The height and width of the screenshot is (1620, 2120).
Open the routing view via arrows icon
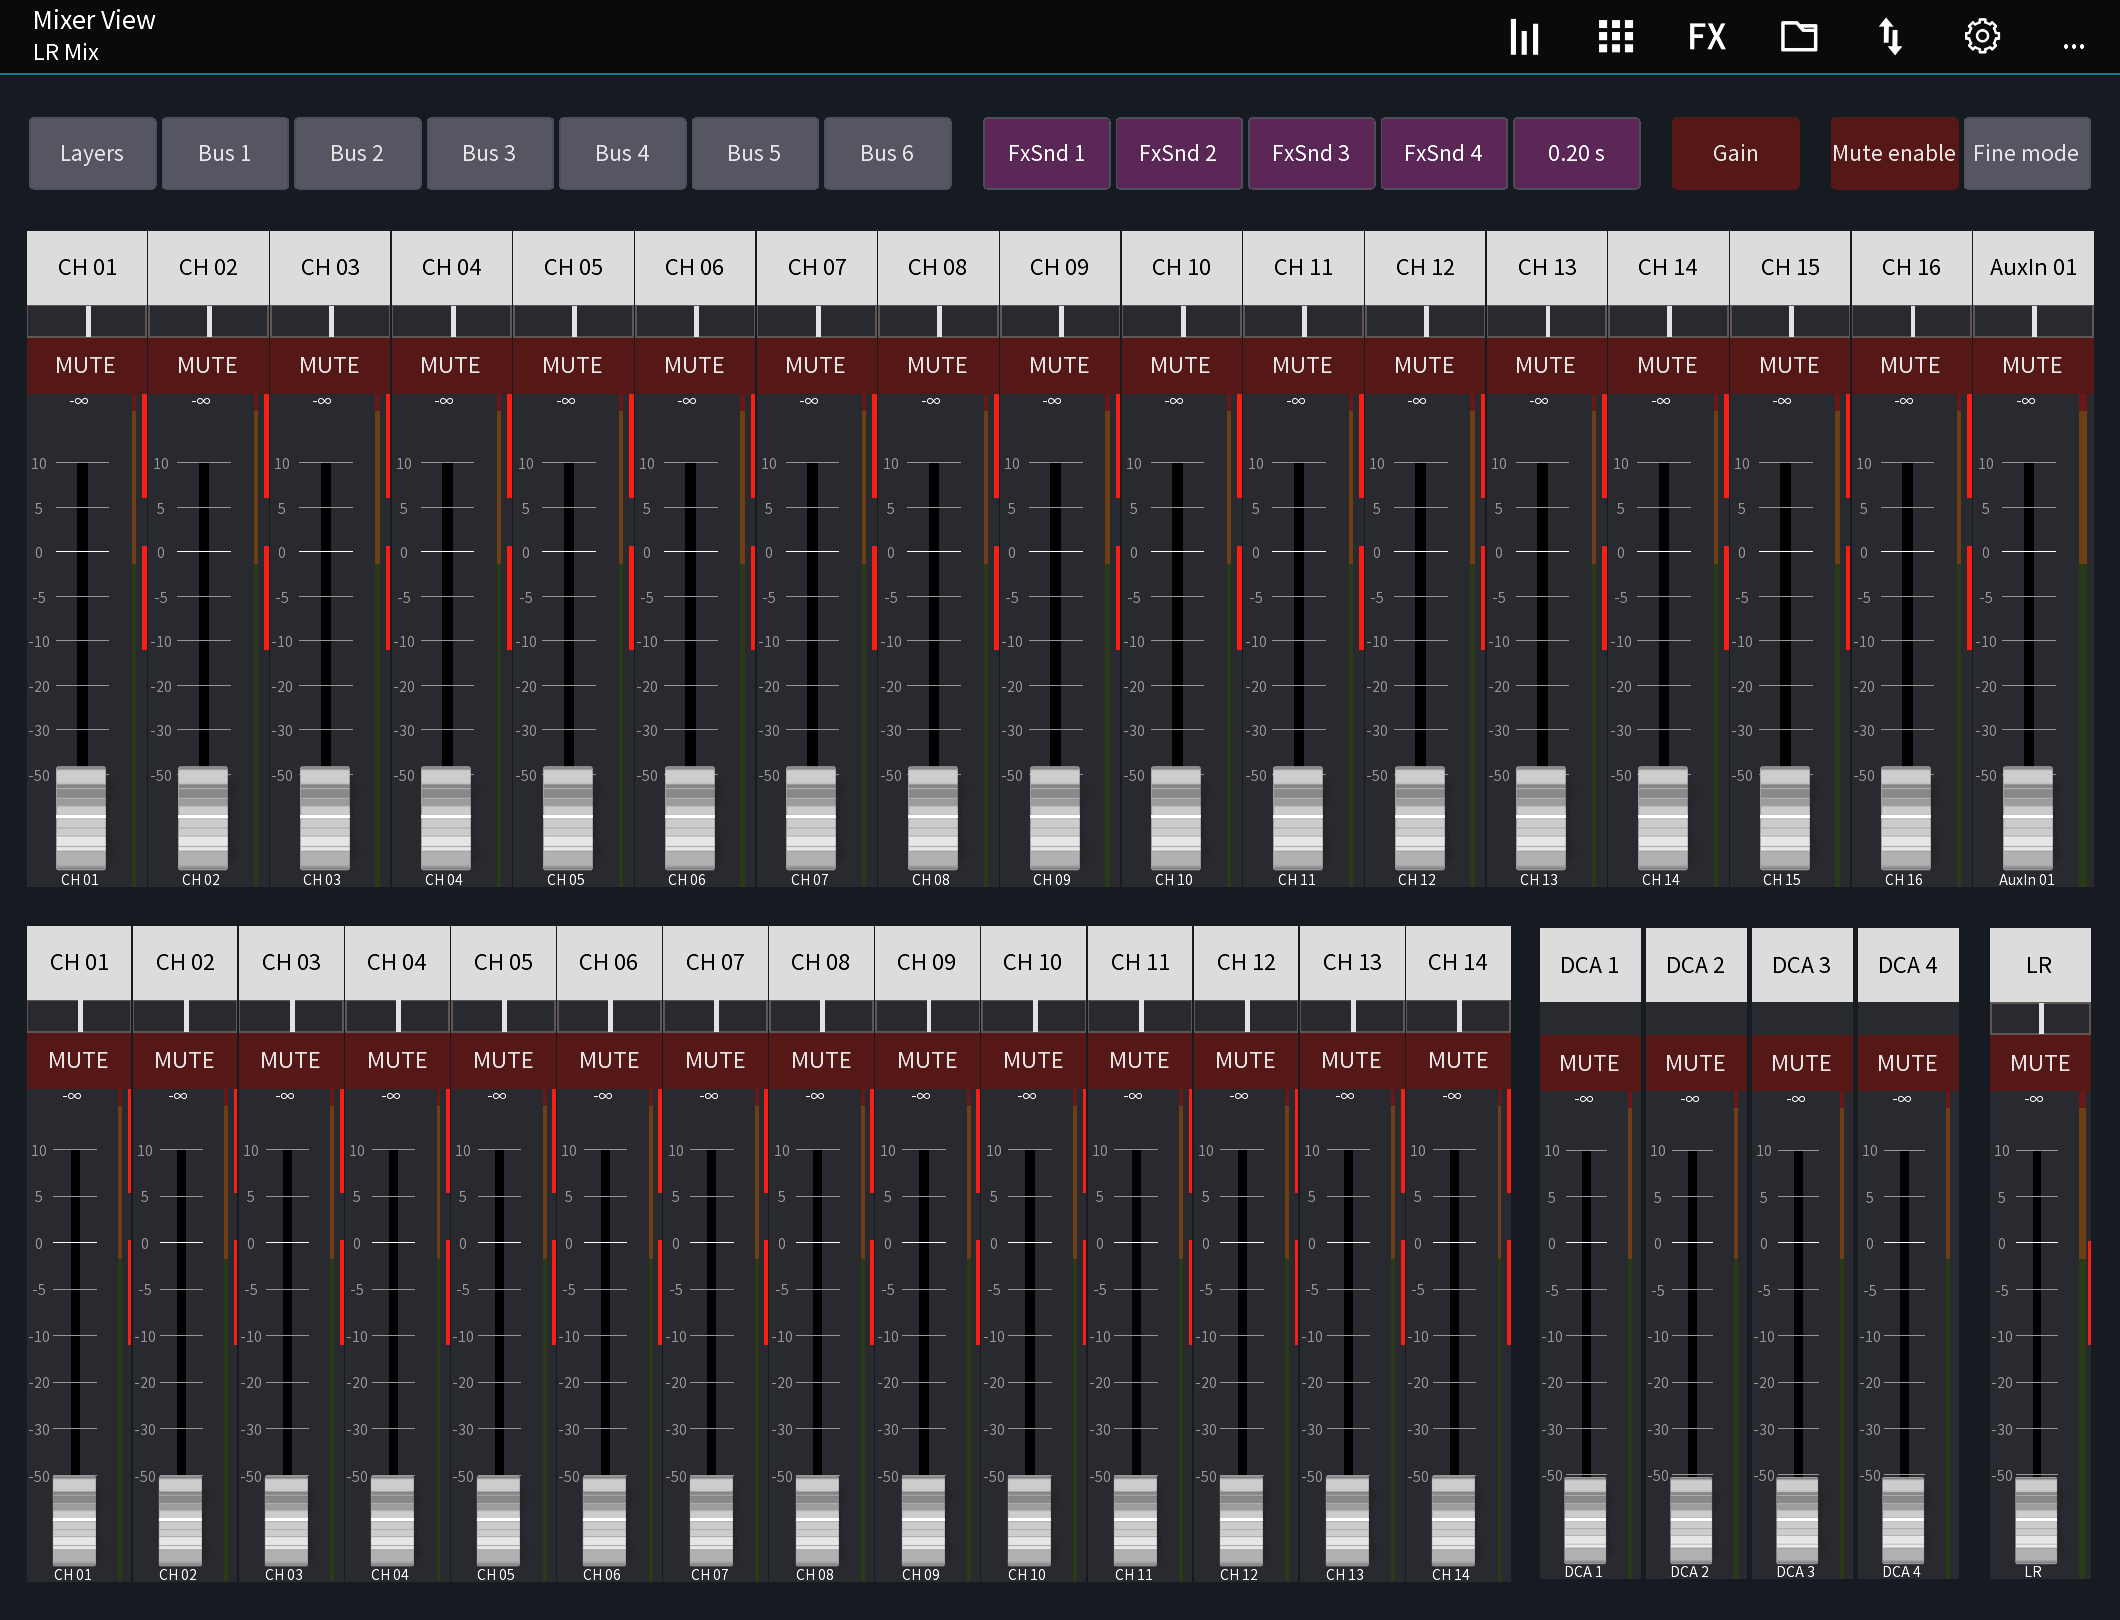tap(1891, 36)
